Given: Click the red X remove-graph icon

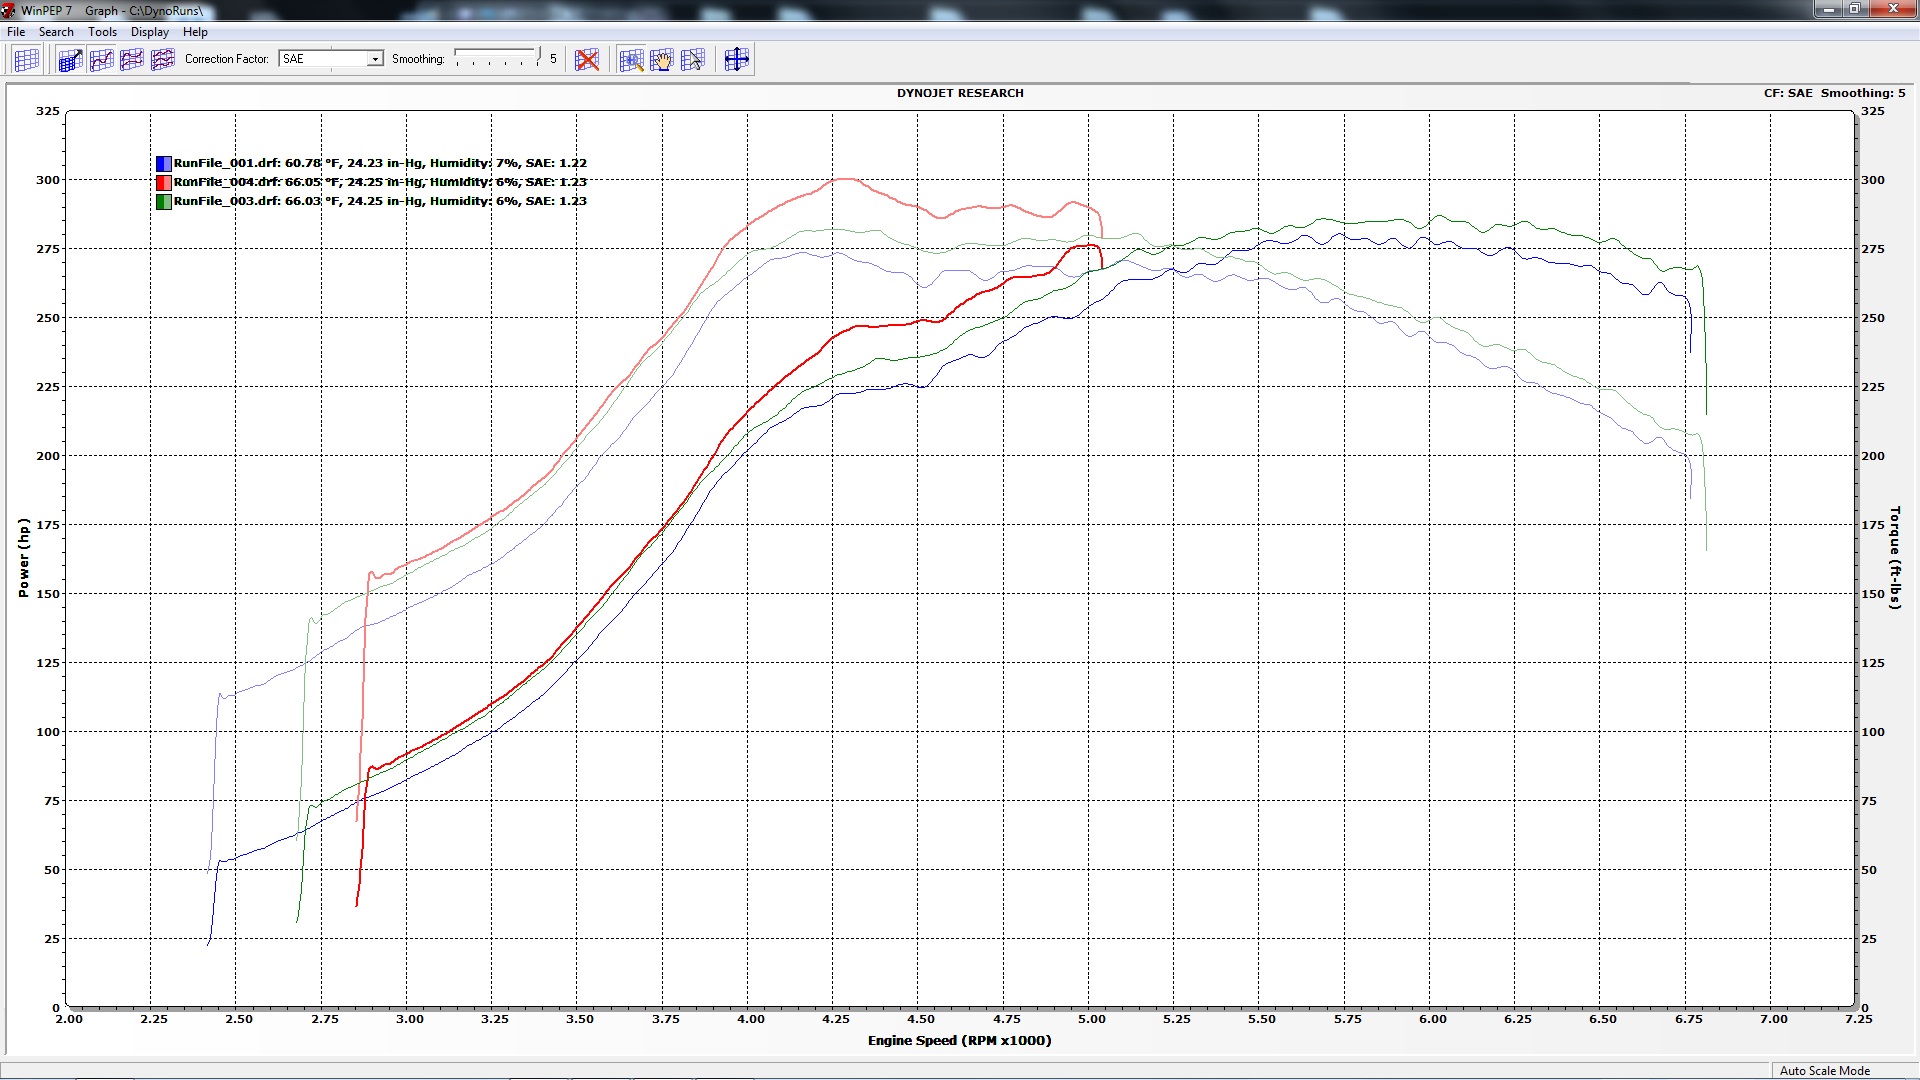Looking at the screenshot, I should [587, 60].
